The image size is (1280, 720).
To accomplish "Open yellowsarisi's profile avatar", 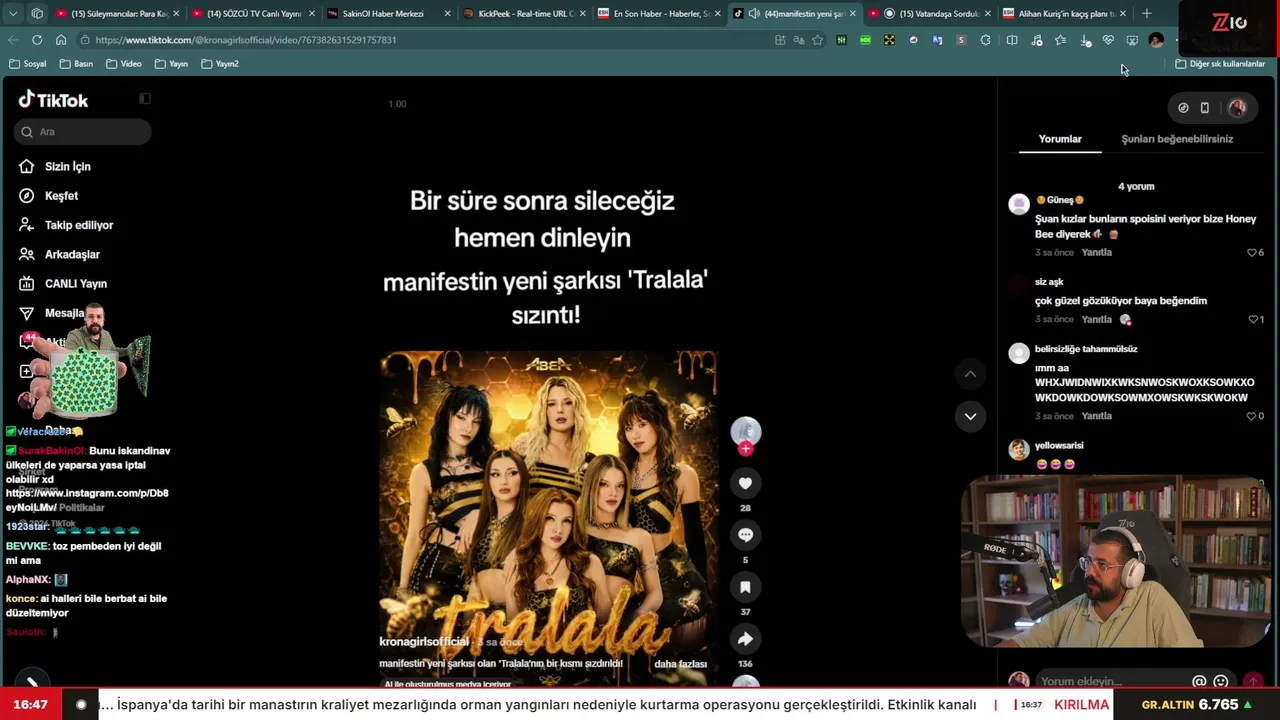I will (1019, 450).
